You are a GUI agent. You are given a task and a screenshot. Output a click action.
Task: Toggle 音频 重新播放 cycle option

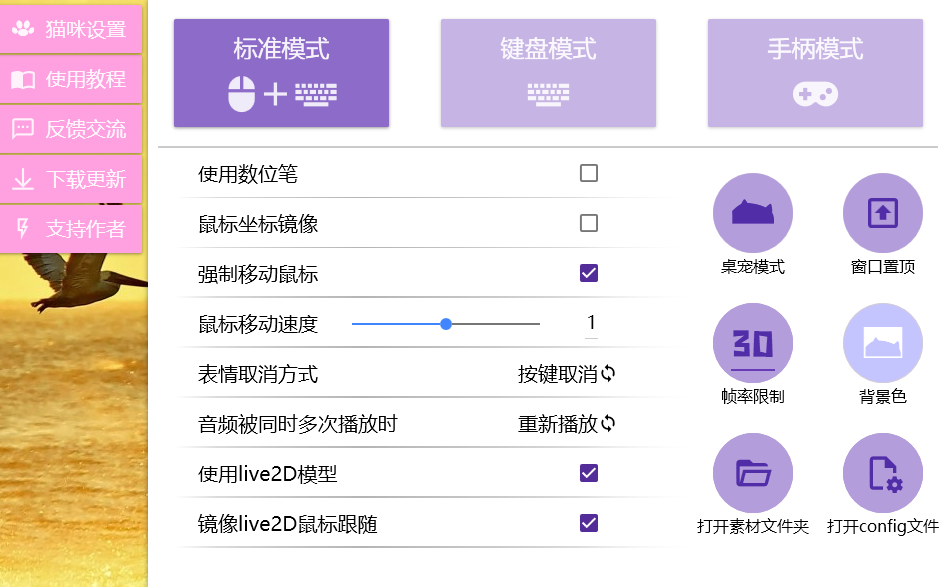567,424
